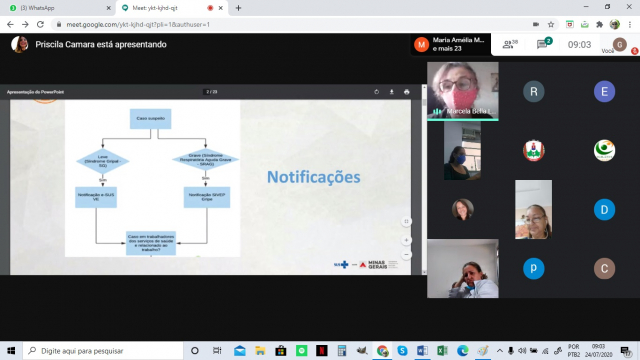
Task: Click the rotate icon in presentation toolbar
Action: (x=376, y=92)
